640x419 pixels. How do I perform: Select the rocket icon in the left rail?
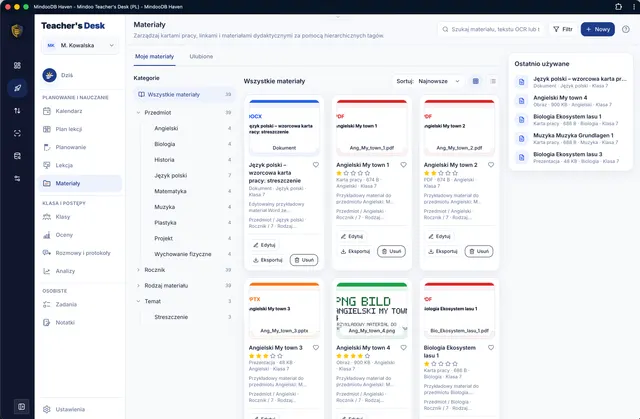coord(17,88)
